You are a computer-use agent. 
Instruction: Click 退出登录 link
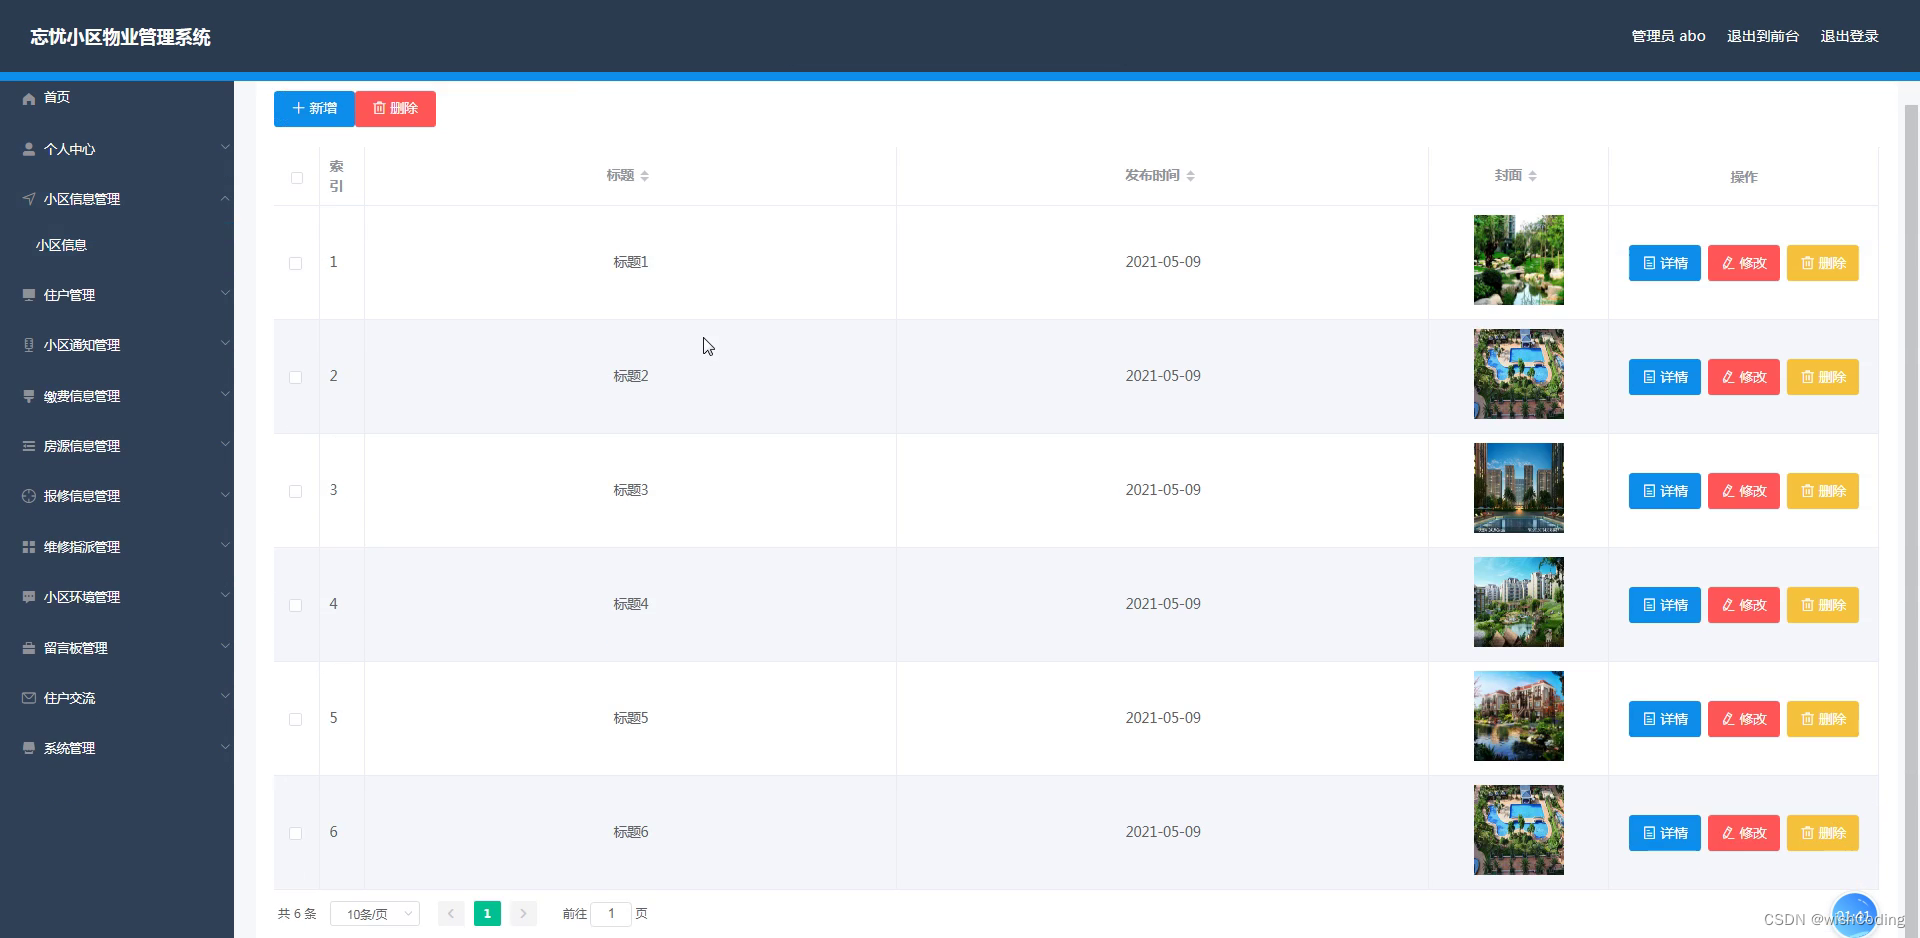coord(1849,36)
